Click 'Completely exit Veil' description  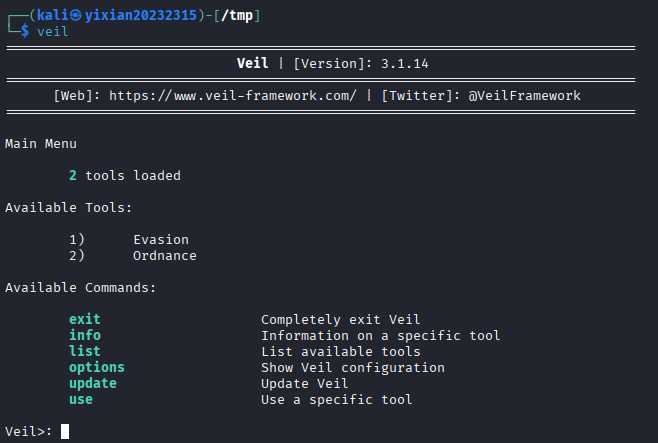pyautogui.click(x=341, y=320)
